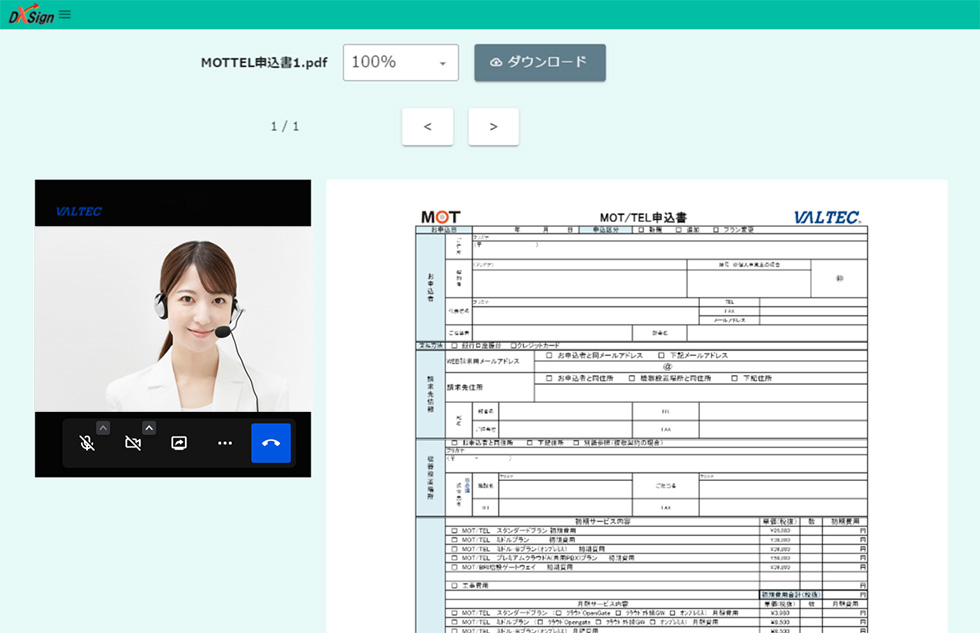Check the お申込者と同メールアドレス checkbox
The width and height of the screenshot is (980, 633).
pyautogui.click(x=548, y=355)
